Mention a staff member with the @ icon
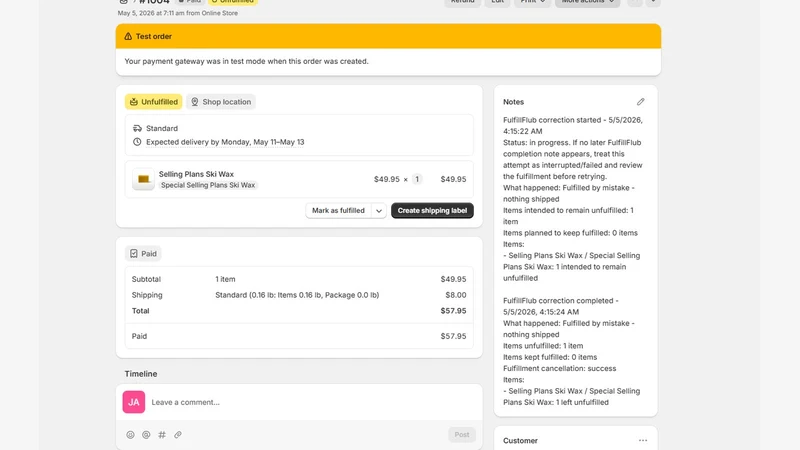Screen dimensions: 800x450 tap(146, 435)
